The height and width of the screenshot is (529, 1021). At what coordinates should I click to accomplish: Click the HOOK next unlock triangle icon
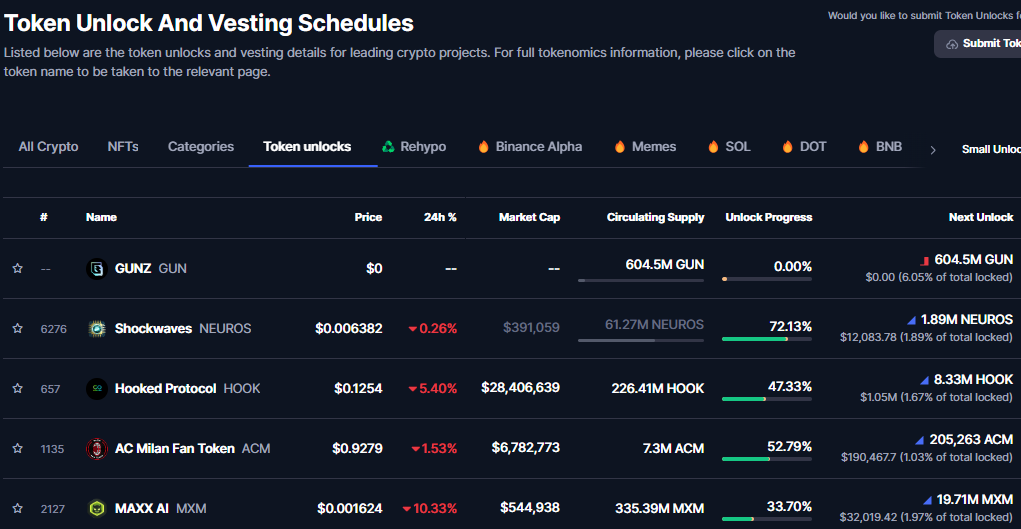coord(924,380)
